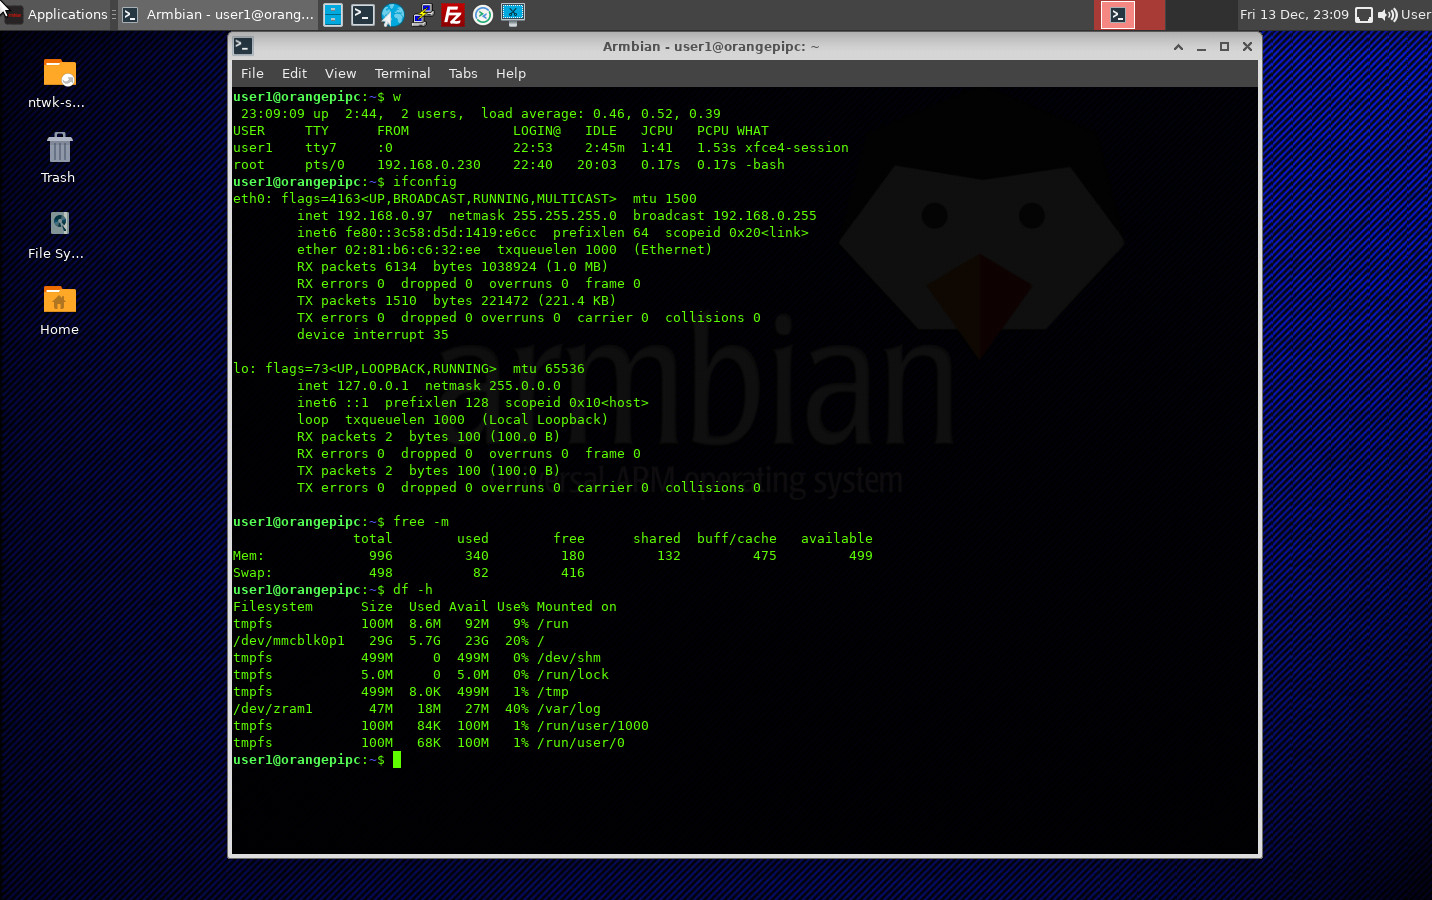This screenshot has height=900, width=1432.
Task: Open the Edit menu in the terminal
Action: pos(294,73)
